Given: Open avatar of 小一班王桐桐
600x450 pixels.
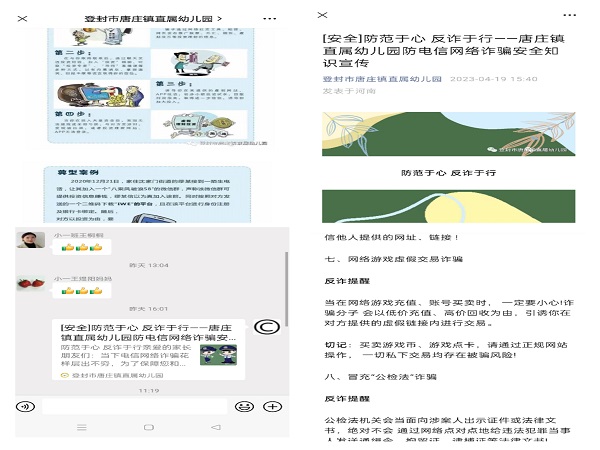Looking at the screenshot, I should (31, 240).
